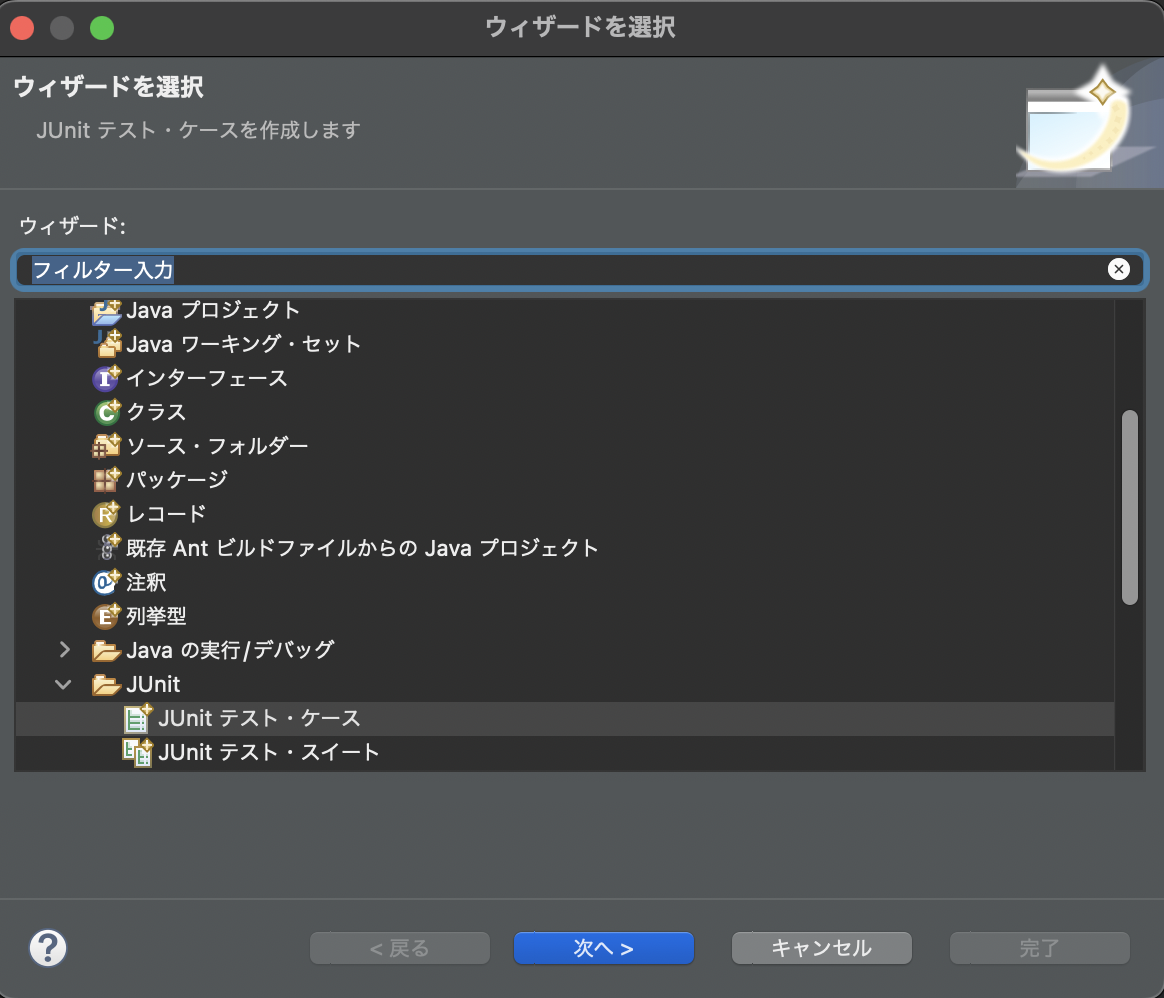1164x998 pixels.
Task: Select the インターフェース entry
Action: click(206, 379)
